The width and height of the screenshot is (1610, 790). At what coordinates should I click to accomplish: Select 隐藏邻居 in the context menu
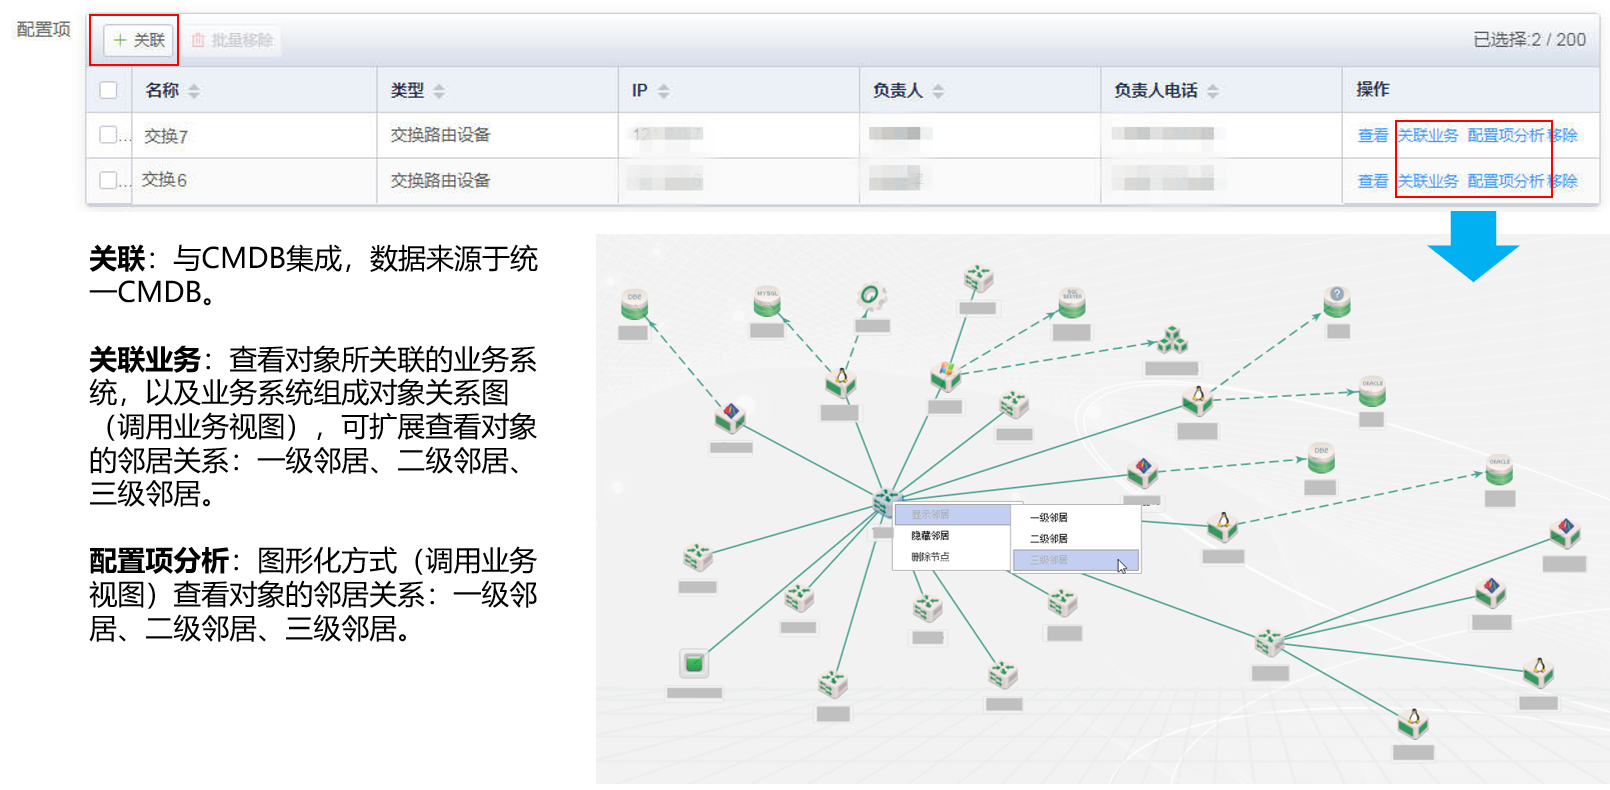pyautogui.click(x=930, y=536)
